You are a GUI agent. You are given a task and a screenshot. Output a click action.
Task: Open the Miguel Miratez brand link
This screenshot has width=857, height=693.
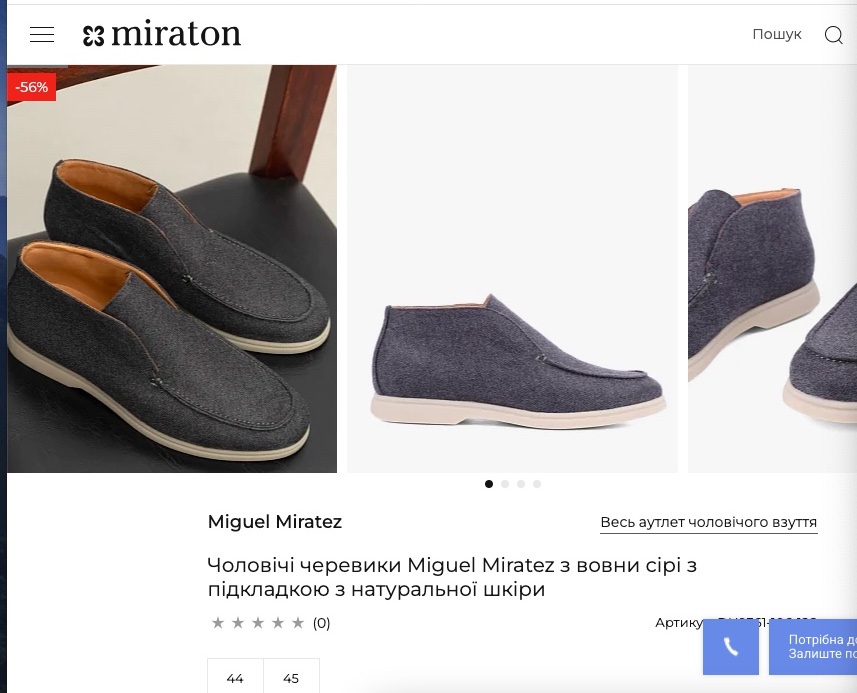[275, 522]
